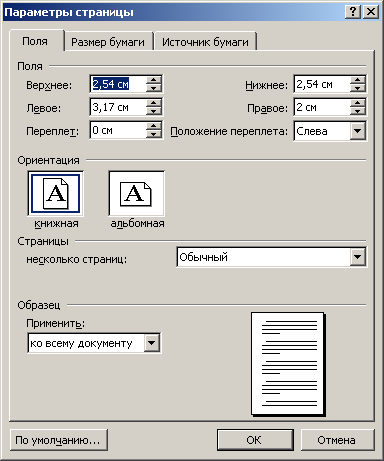Screen dimensions: 384x461
Task: Increase the Переплет value with up arrow
Action: 154,126
